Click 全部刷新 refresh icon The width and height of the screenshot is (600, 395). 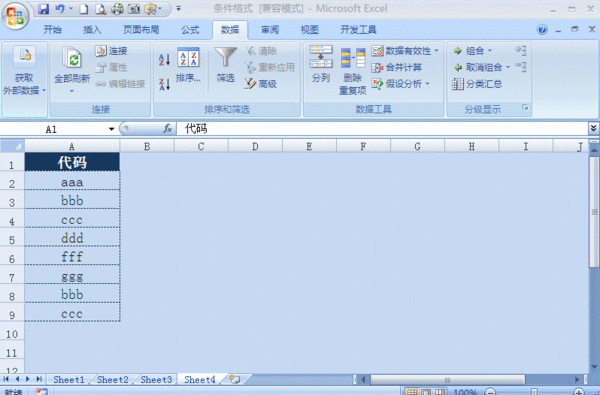[72, 58]
